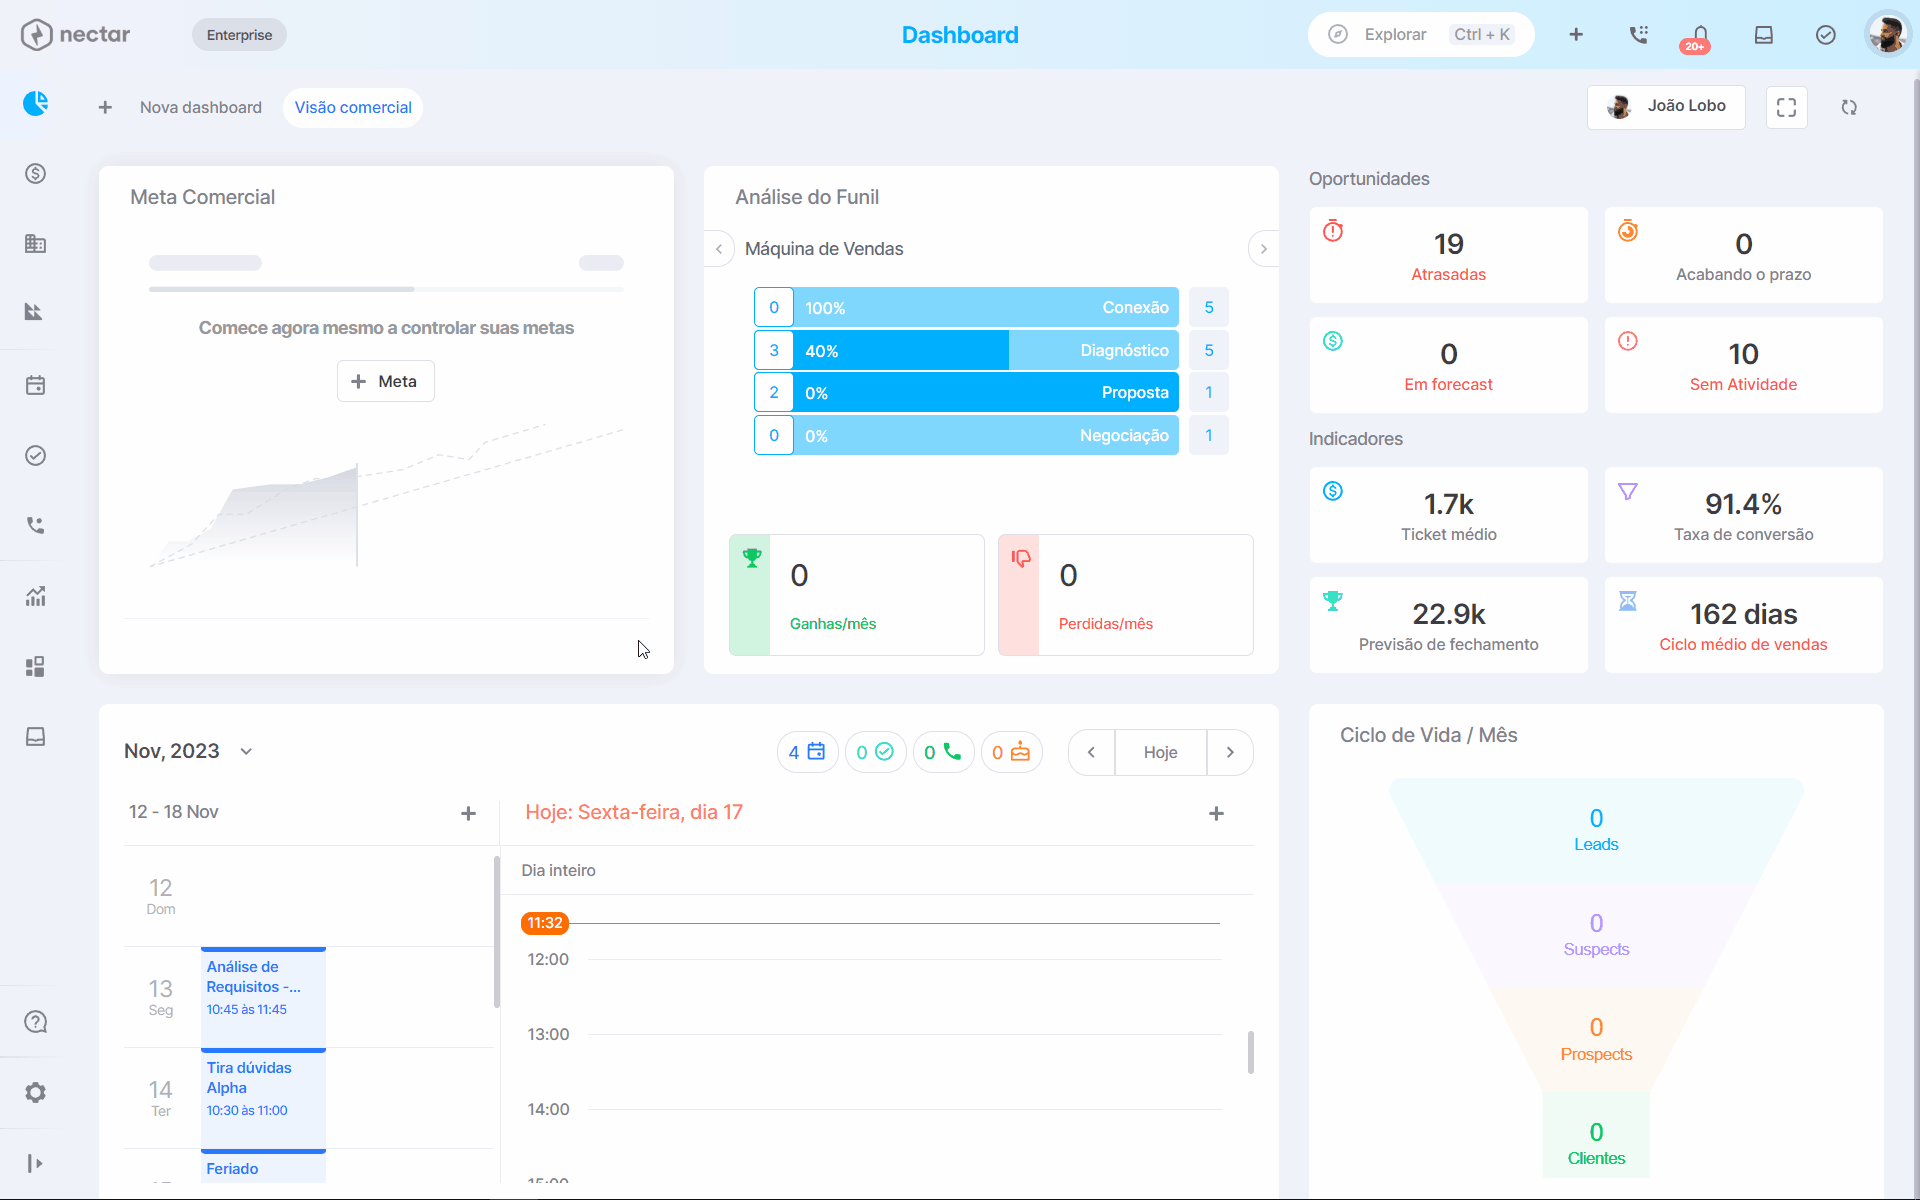This screenshot has width=1920, height=1200.
Task: Go to previous funnel with left chevron
Action: click(719, 249)
